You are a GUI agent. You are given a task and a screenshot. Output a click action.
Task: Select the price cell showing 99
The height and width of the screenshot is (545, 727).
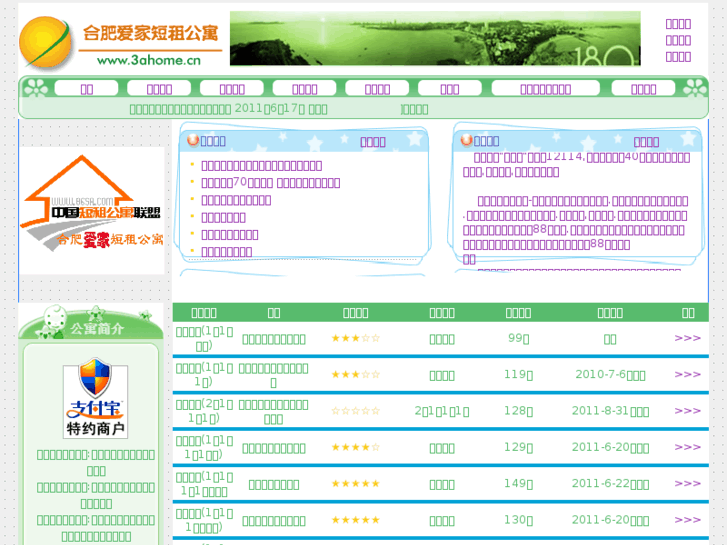point(518,339)
